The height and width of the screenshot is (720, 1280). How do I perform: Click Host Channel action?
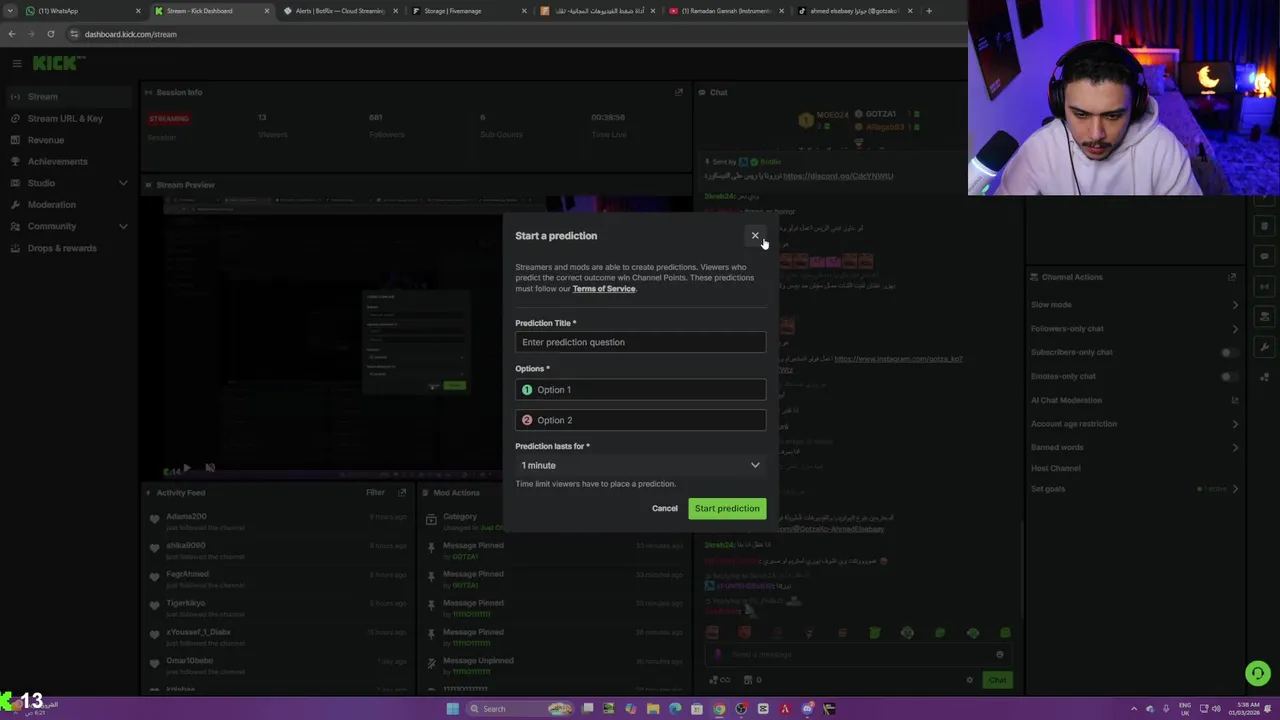1056,468
